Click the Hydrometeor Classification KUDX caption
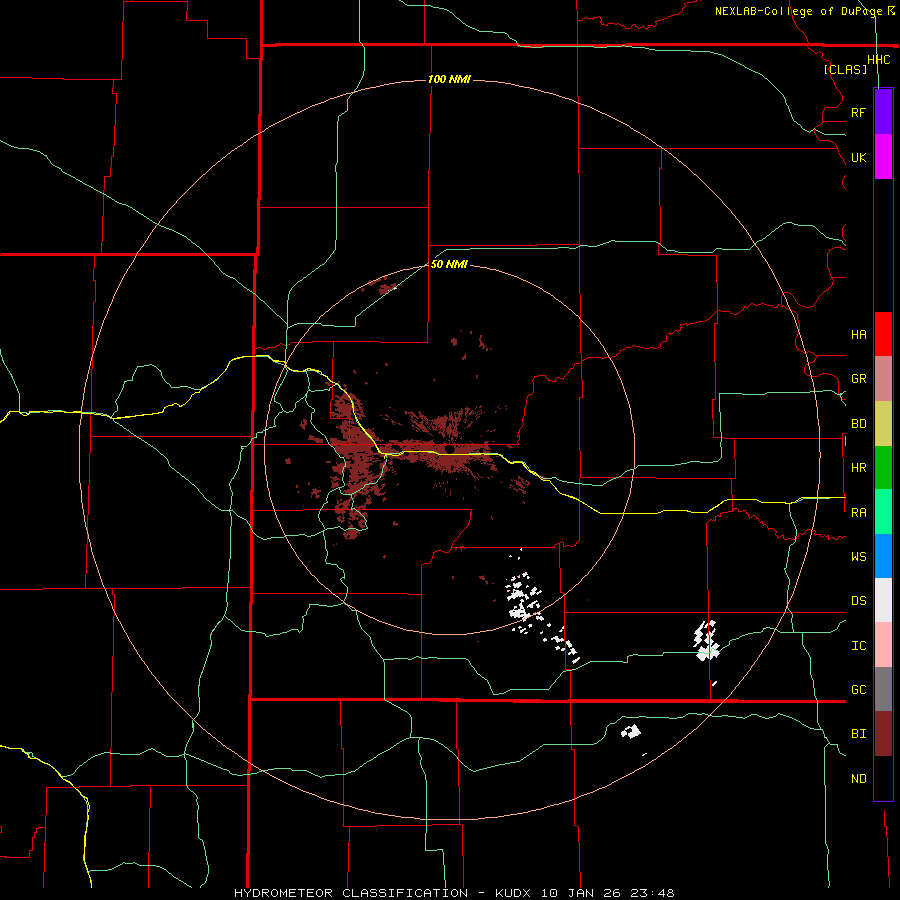900x900 pixels. click(x=454, y=893)
